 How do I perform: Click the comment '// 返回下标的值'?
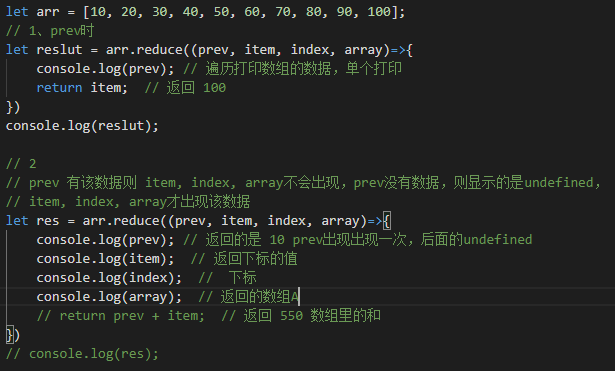tap(244, 259)
